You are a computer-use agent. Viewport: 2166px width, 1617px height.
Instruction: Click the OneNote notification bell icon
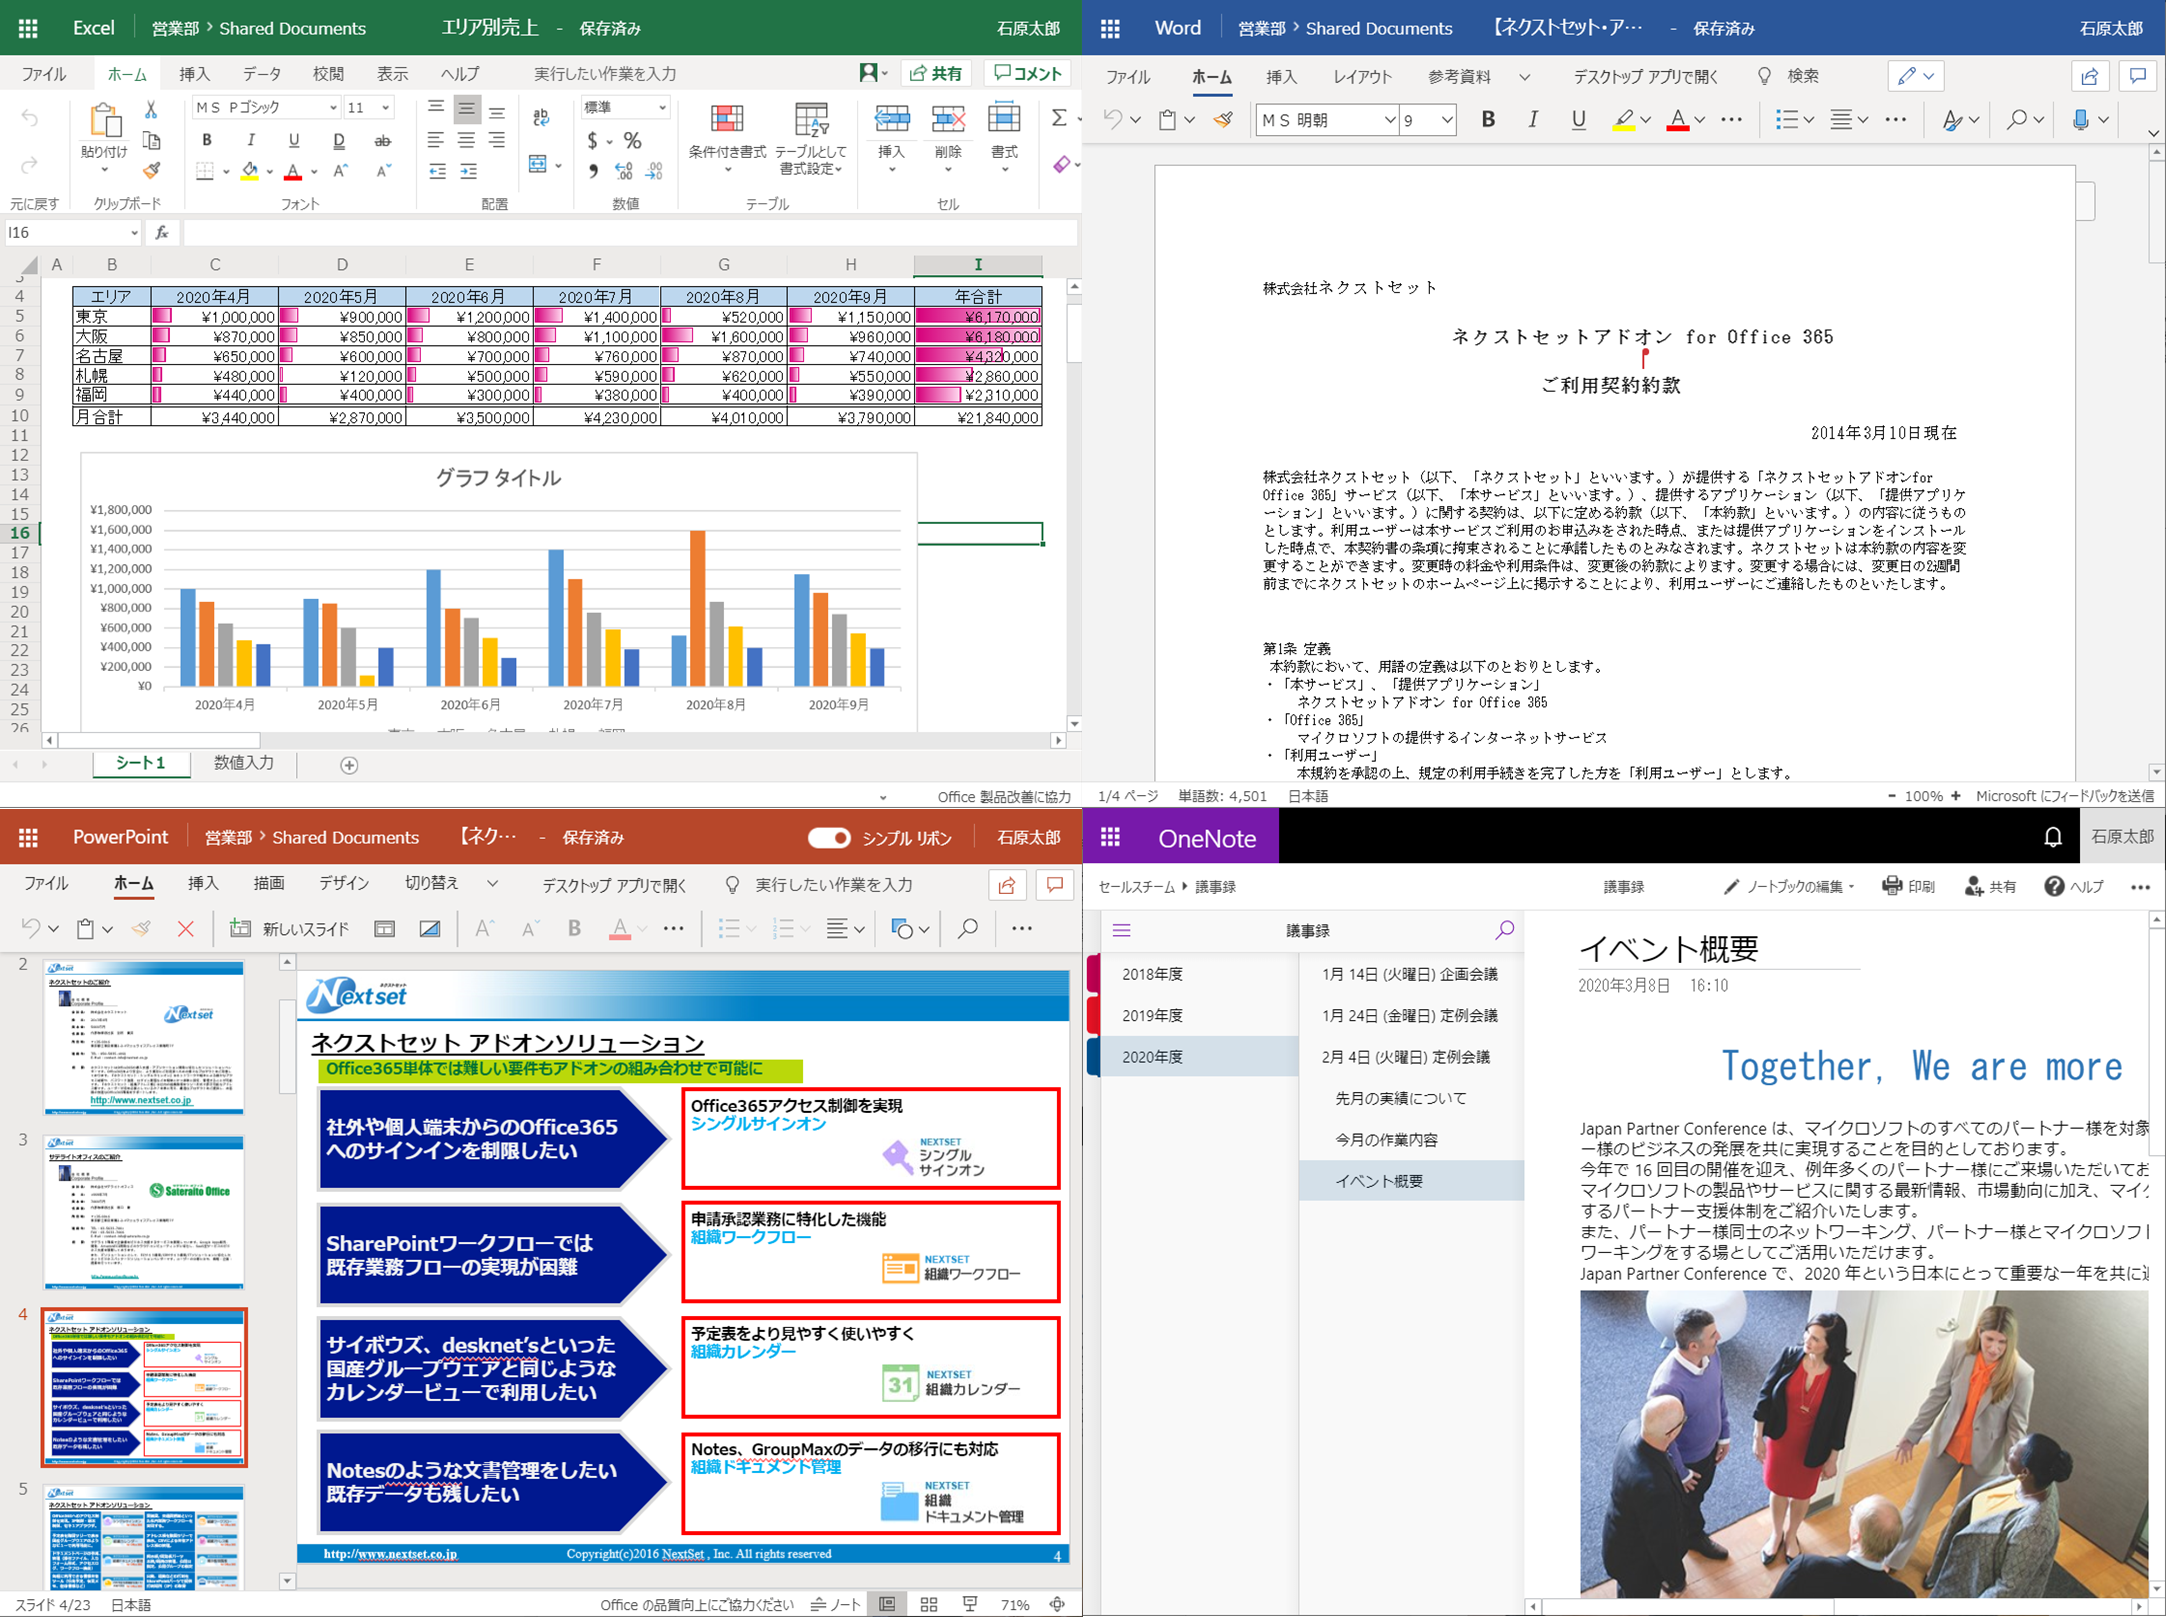tap(2052, 837)
